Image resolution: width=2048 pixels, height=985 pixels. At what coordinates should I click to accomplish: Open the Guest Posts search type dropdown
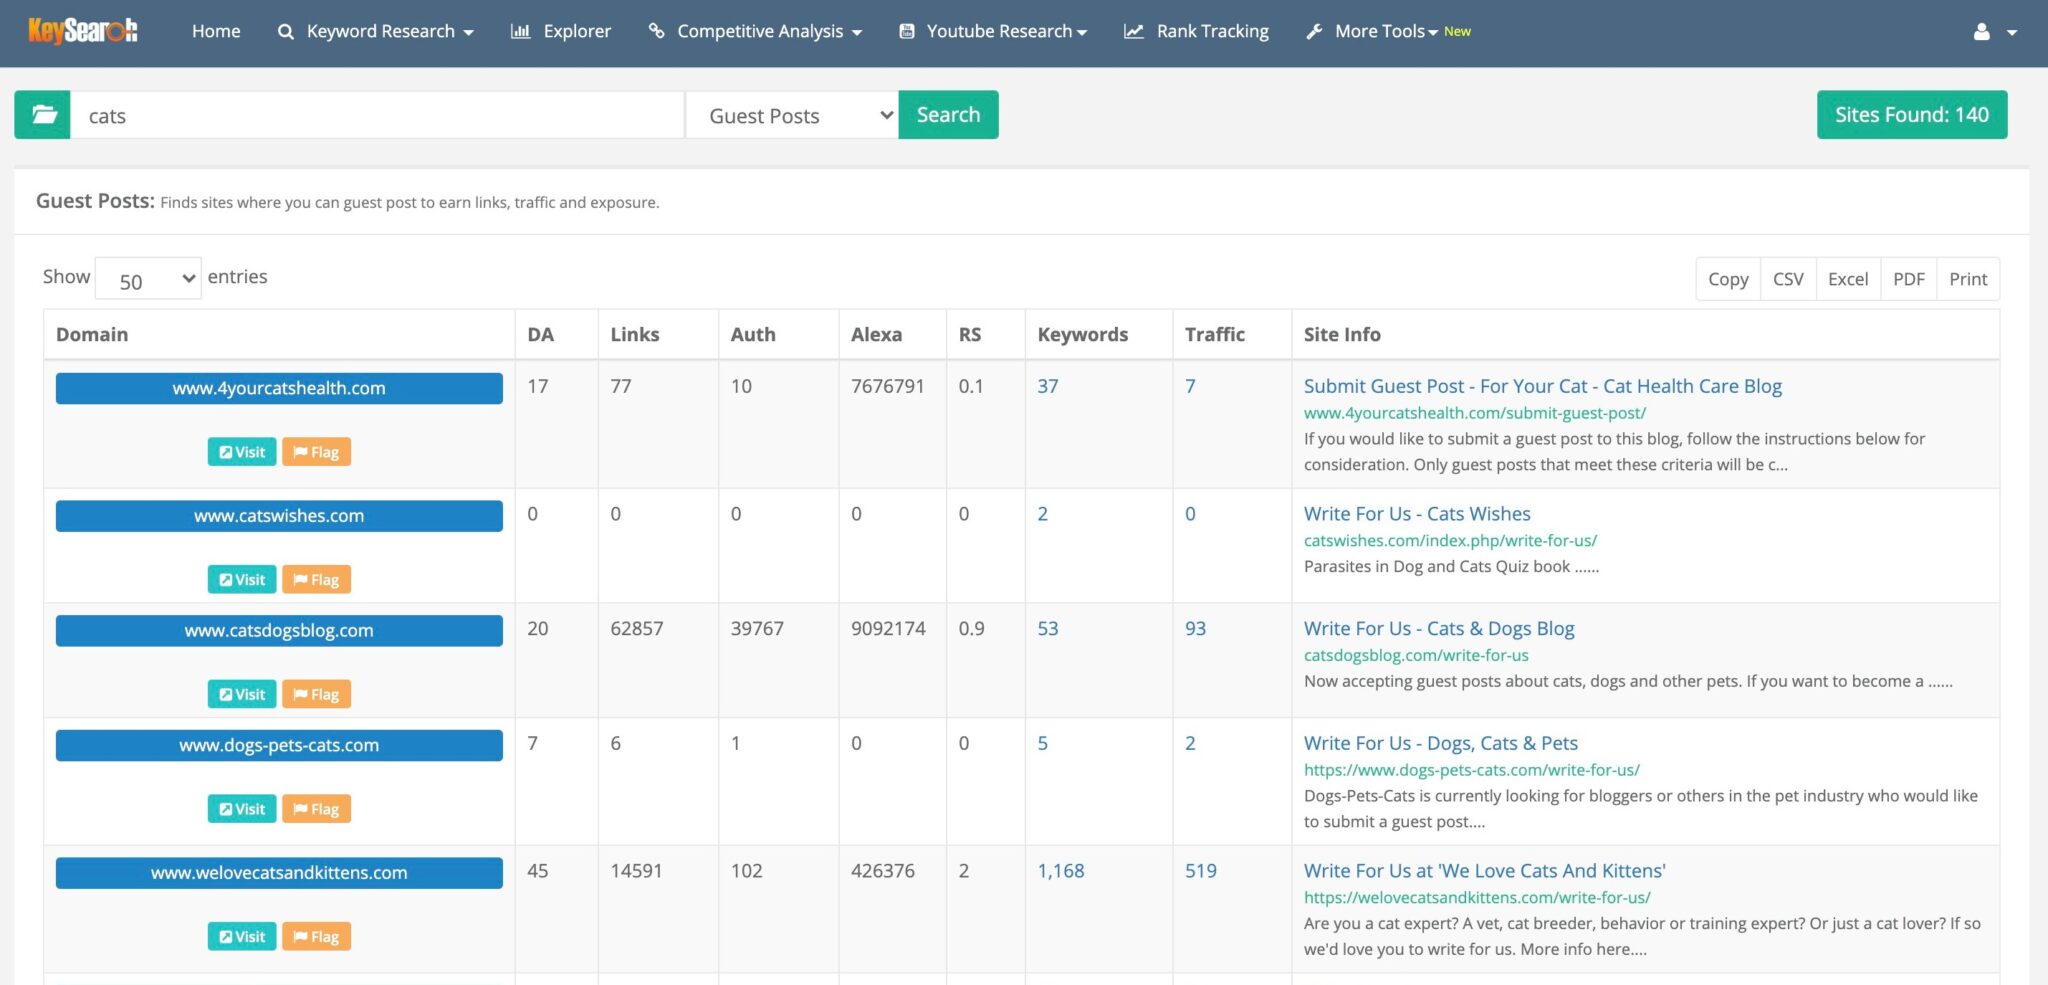point(793,115)
